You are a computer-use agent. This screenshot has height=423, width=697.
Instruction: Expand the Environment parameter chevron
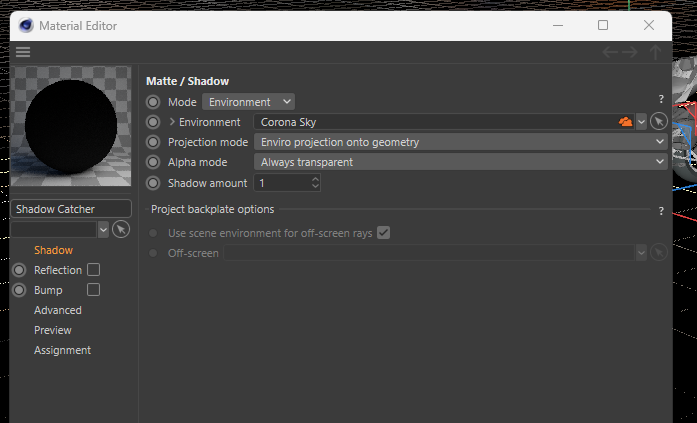click(x=172, y=121)
